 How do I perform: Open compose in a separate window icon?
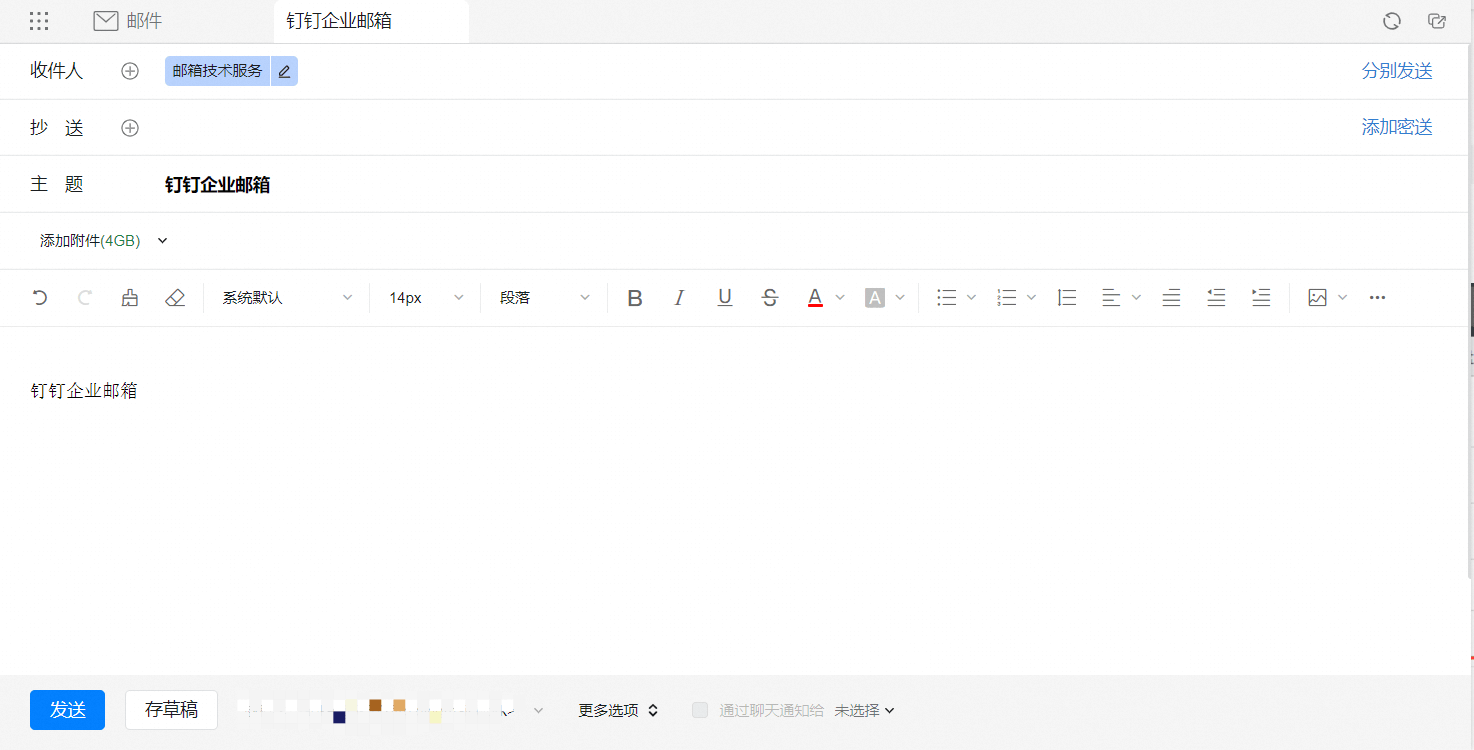point(1437,21)
